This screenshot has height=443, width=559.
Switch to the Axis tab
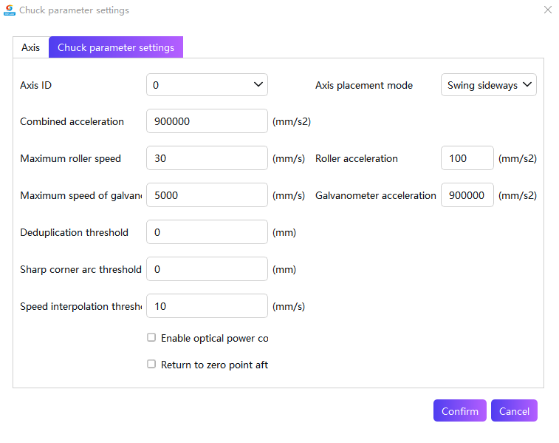click(x=31, y=47)
